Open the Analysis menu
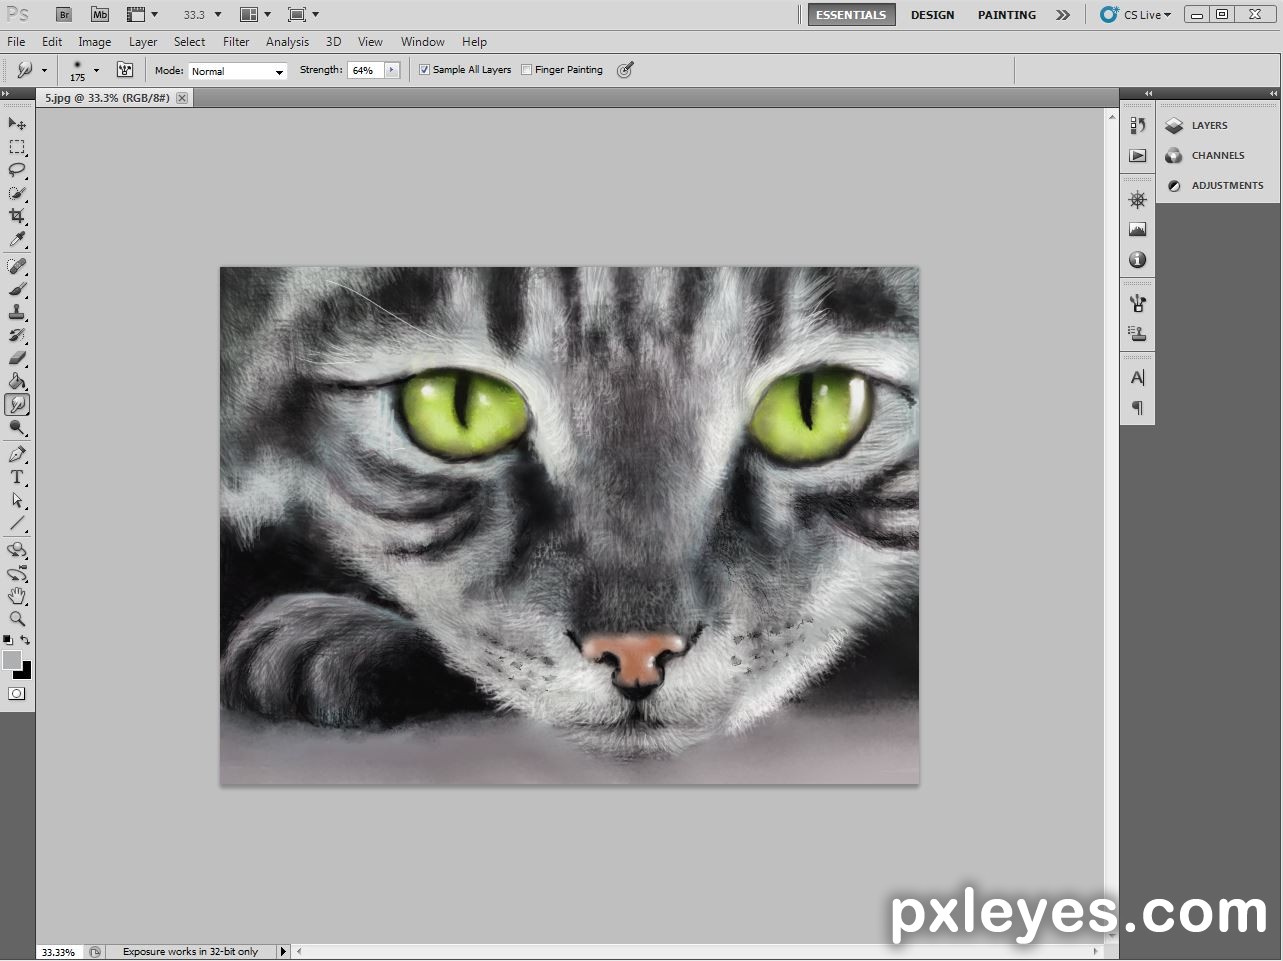Screen dimensions: 1283x961 point(287,42)
